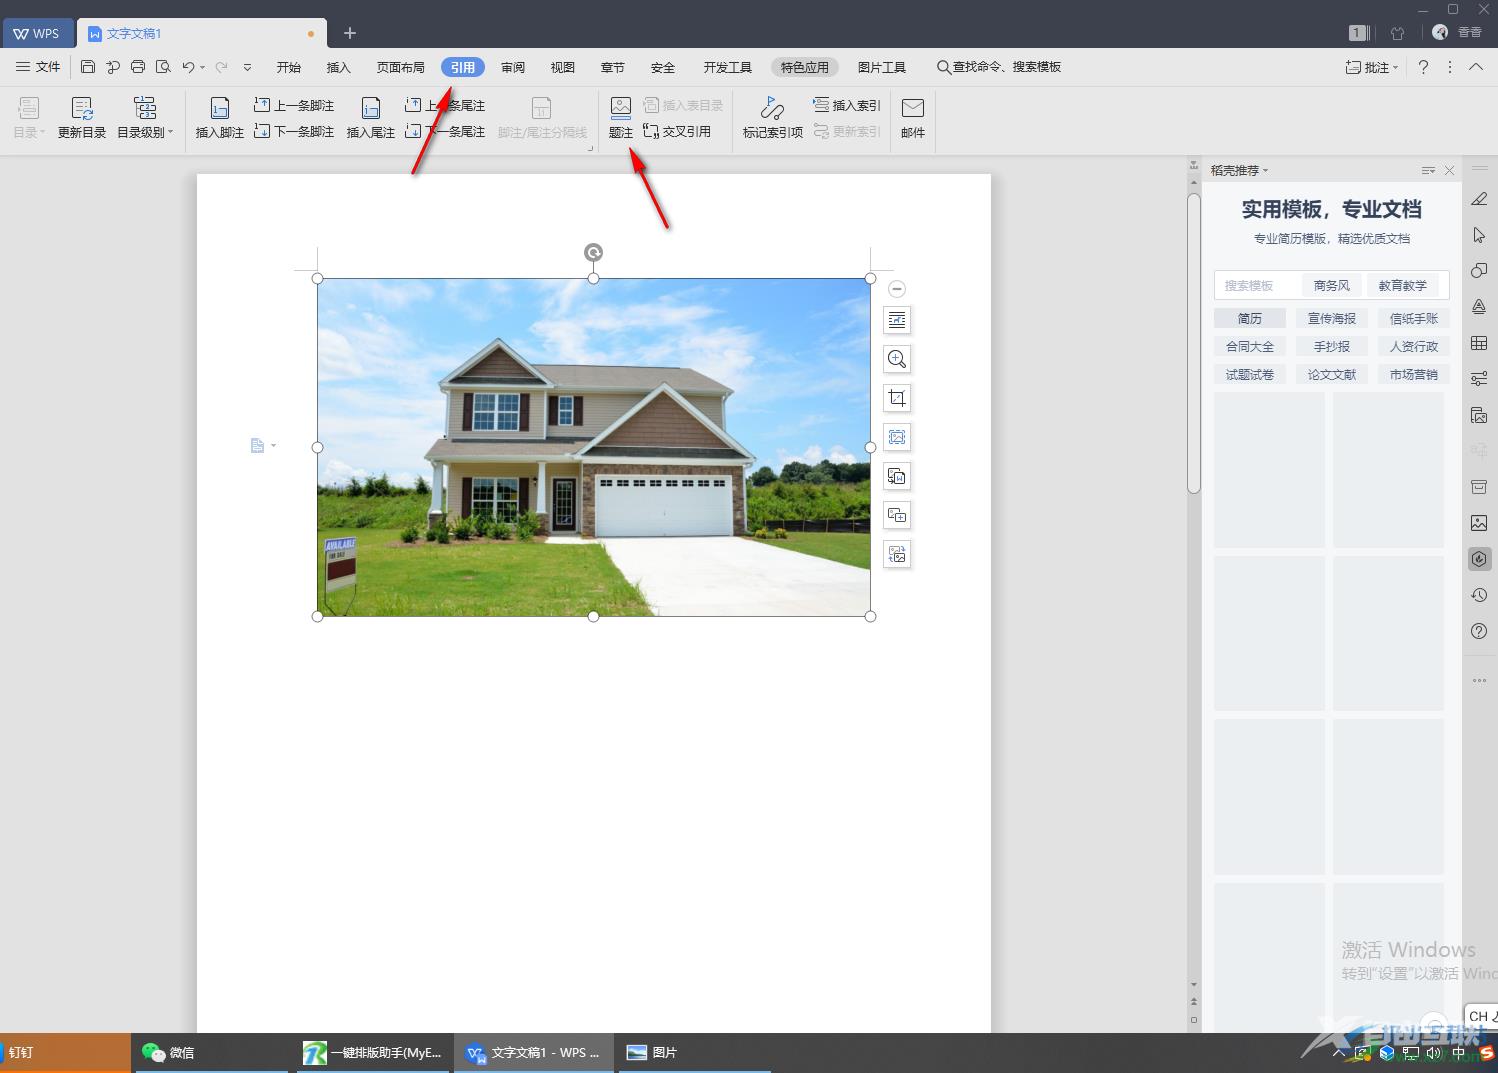This screenshot has width=1498, height=1073.
Task: Click the 搜索模板 search field
Action: coord(1258,285)
